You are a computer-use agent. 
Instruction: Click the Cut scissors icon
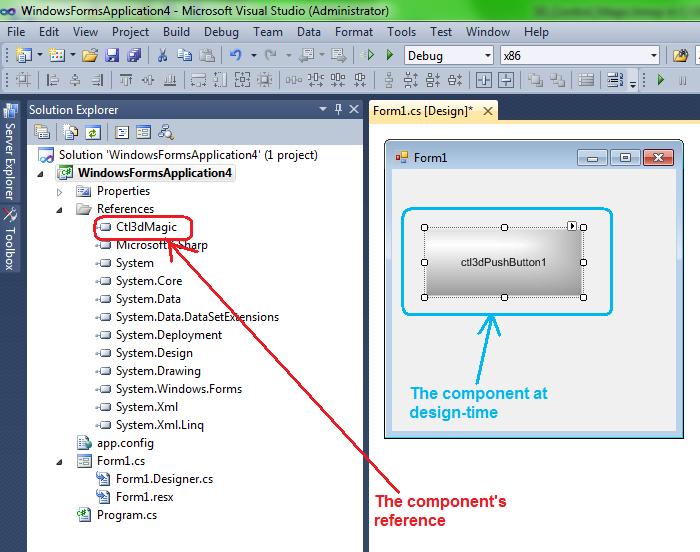(162, 56)
